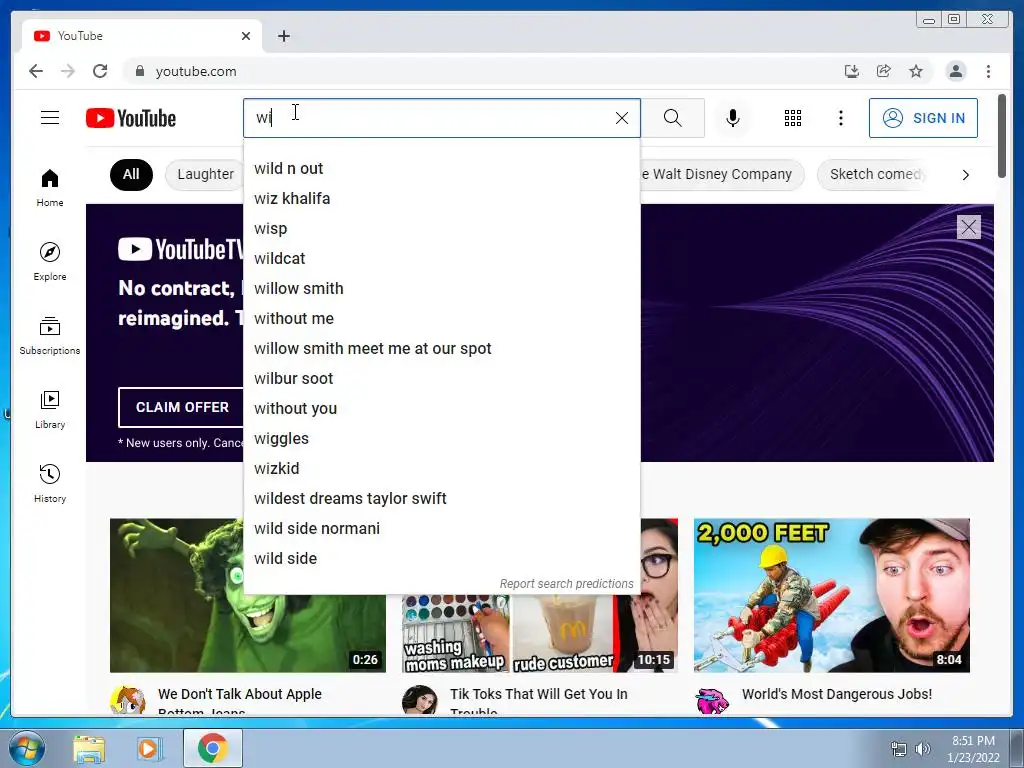Open Library in sidebar
Viewport: 1024px width, 768px height.
[x=50, y=409]
